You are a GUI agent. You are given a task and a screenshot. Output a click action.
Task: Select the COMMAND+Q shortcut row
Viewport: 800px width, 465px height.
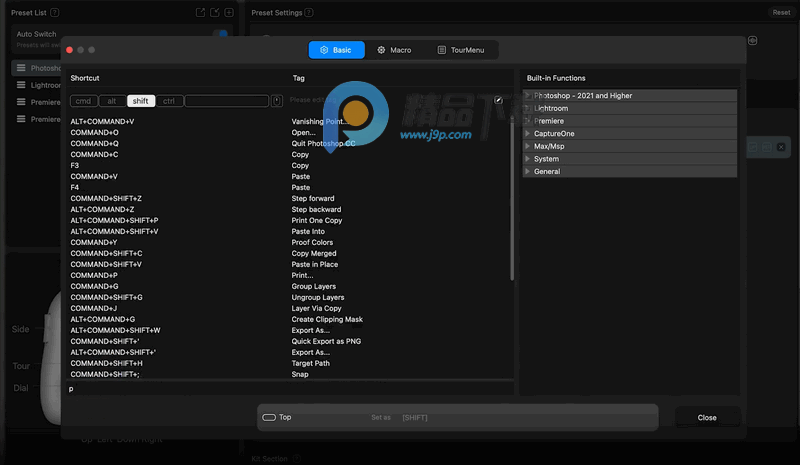(x=290, y=143)
